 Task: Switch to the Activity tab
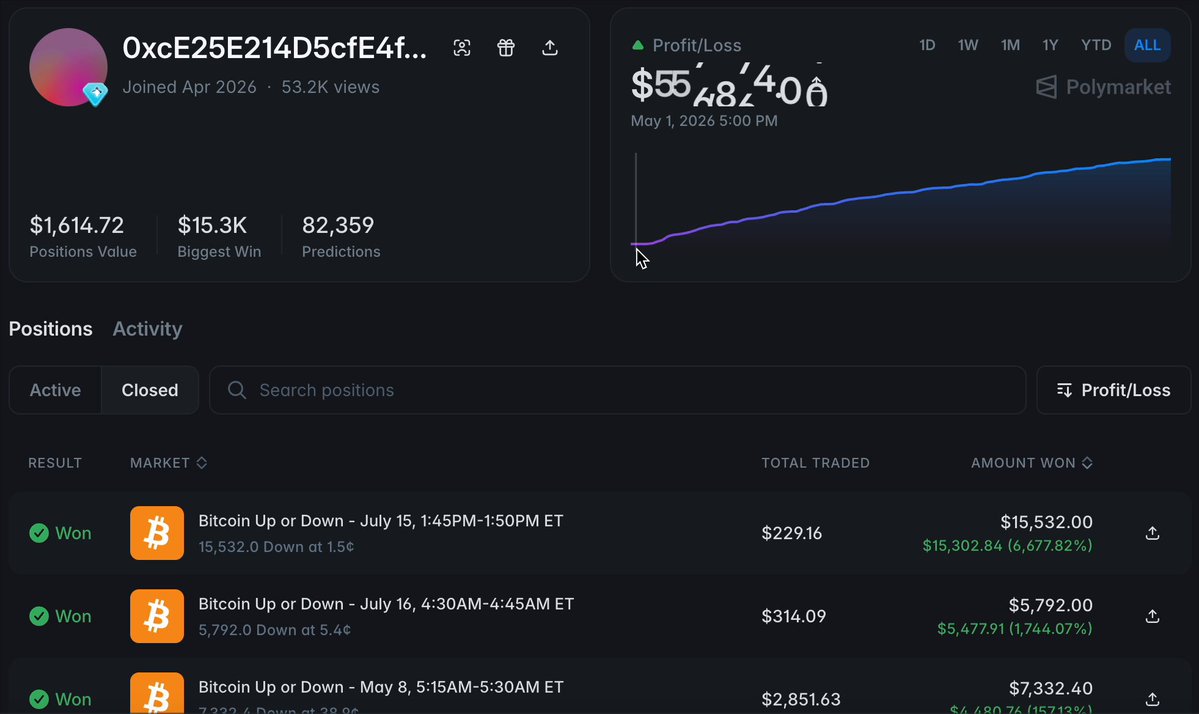[x=148, y=329]
